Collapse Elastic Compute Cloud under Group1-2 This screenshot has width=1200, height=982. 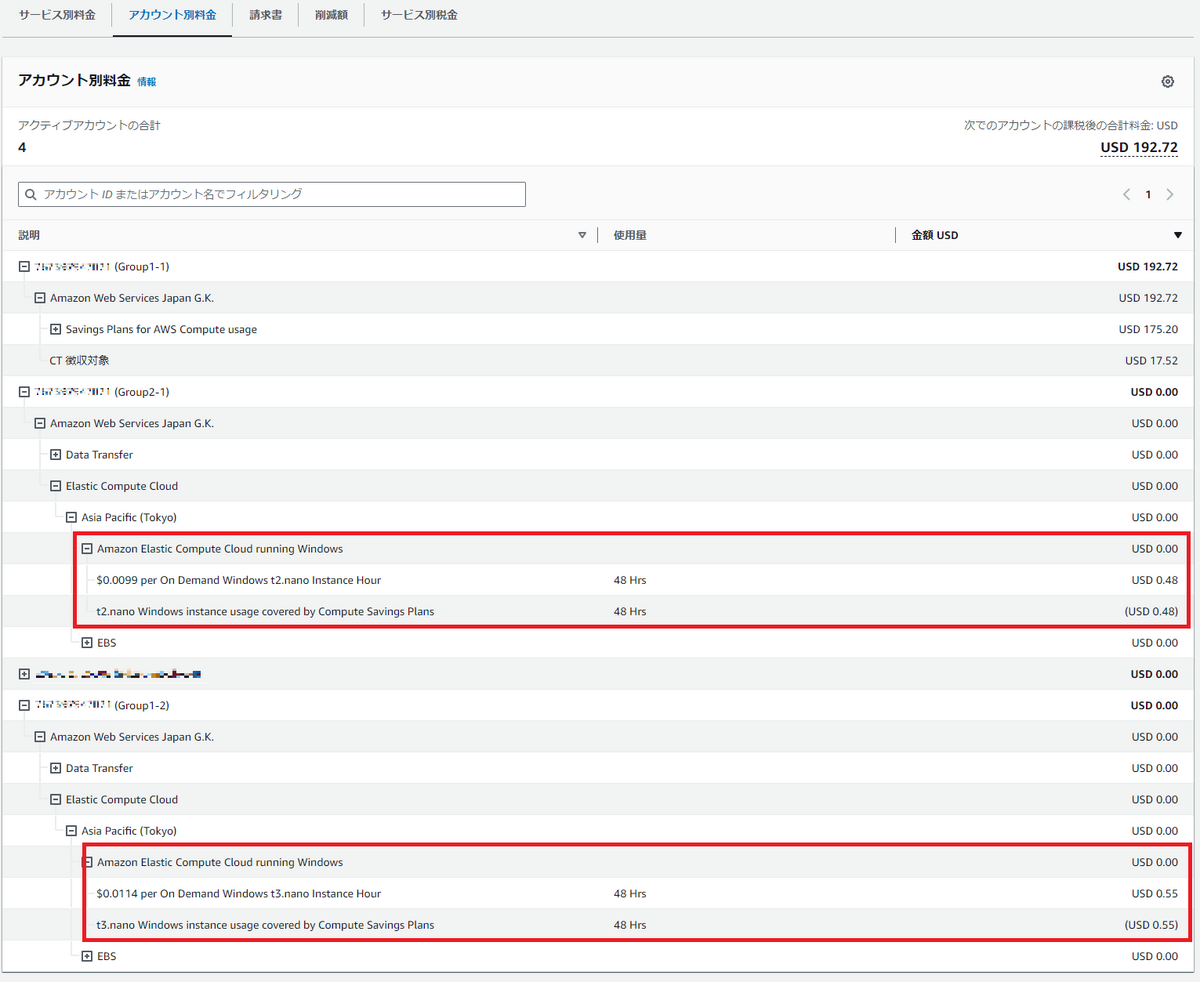pos(55,799)
